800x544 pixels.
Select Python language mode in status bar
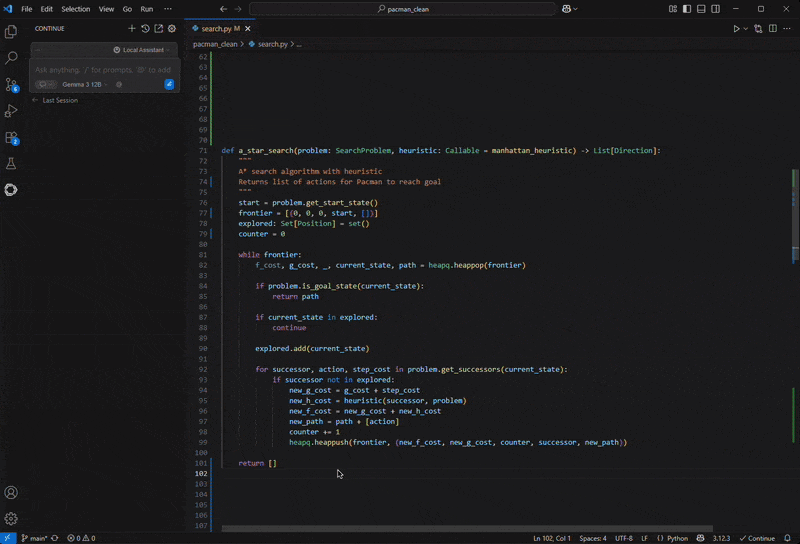tap(678, 538)
